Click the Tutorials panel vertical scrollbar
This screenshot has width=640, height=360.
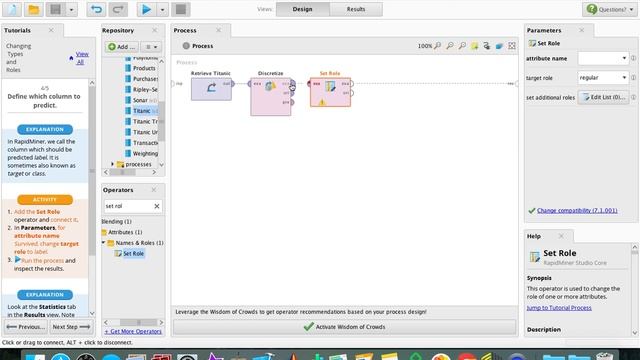[92, 171]
